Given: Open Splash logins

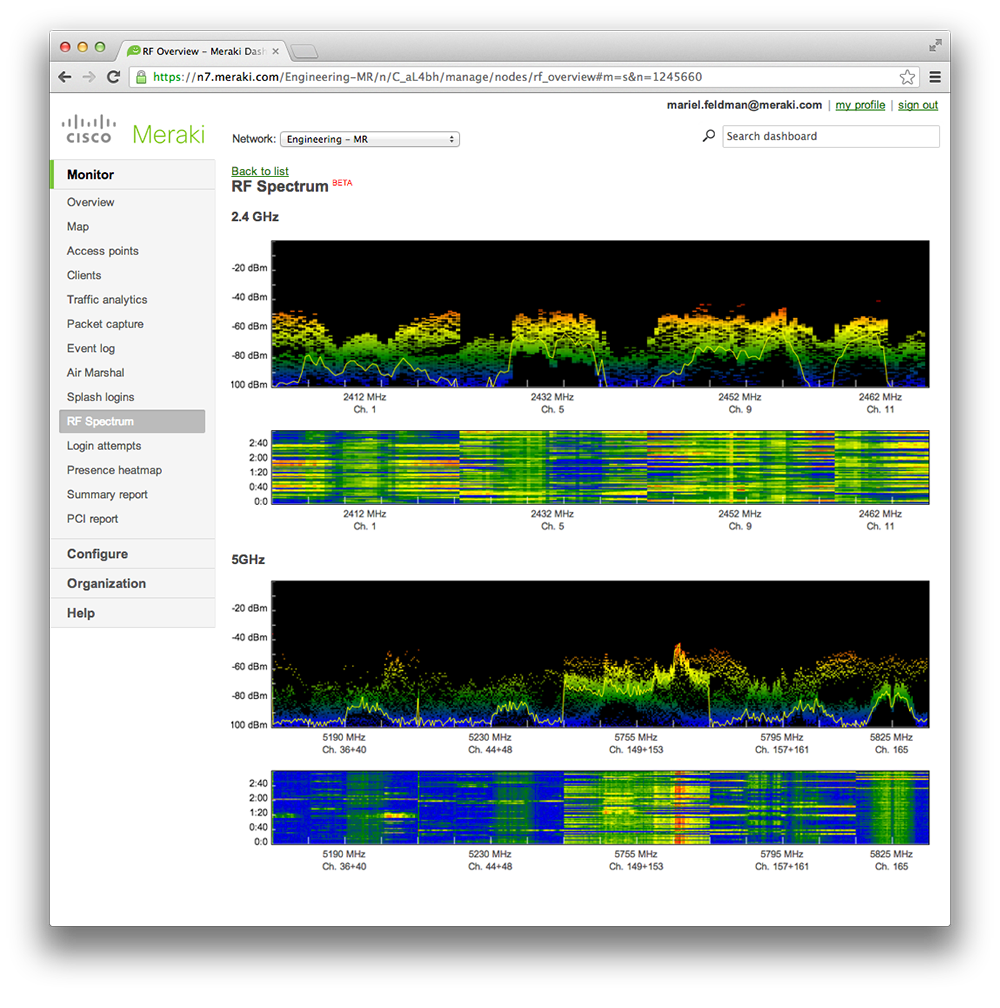Looking at the screenshot, I should 100,397.
